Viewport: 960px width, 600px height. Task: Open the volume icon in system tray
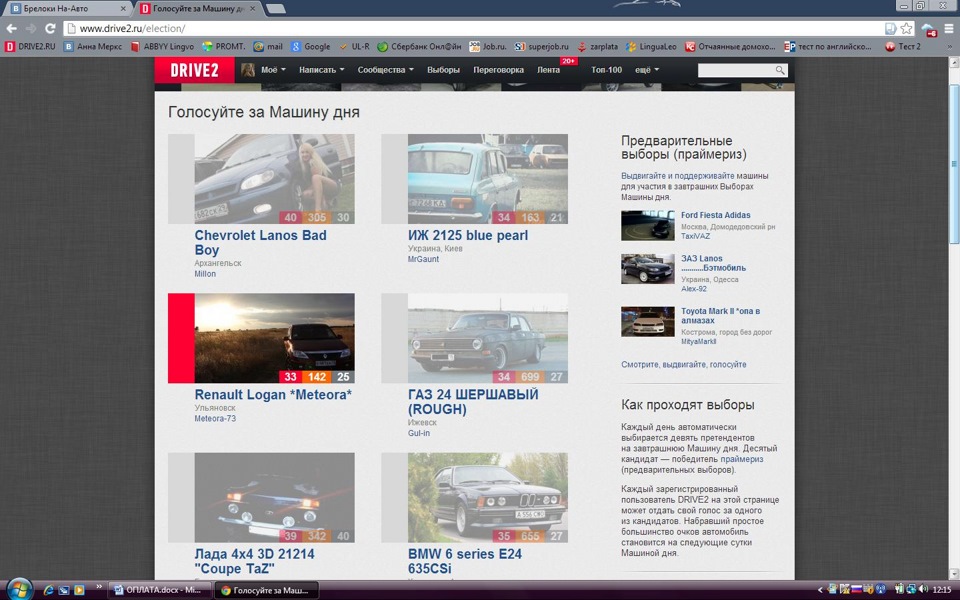[x=923, y=589]
